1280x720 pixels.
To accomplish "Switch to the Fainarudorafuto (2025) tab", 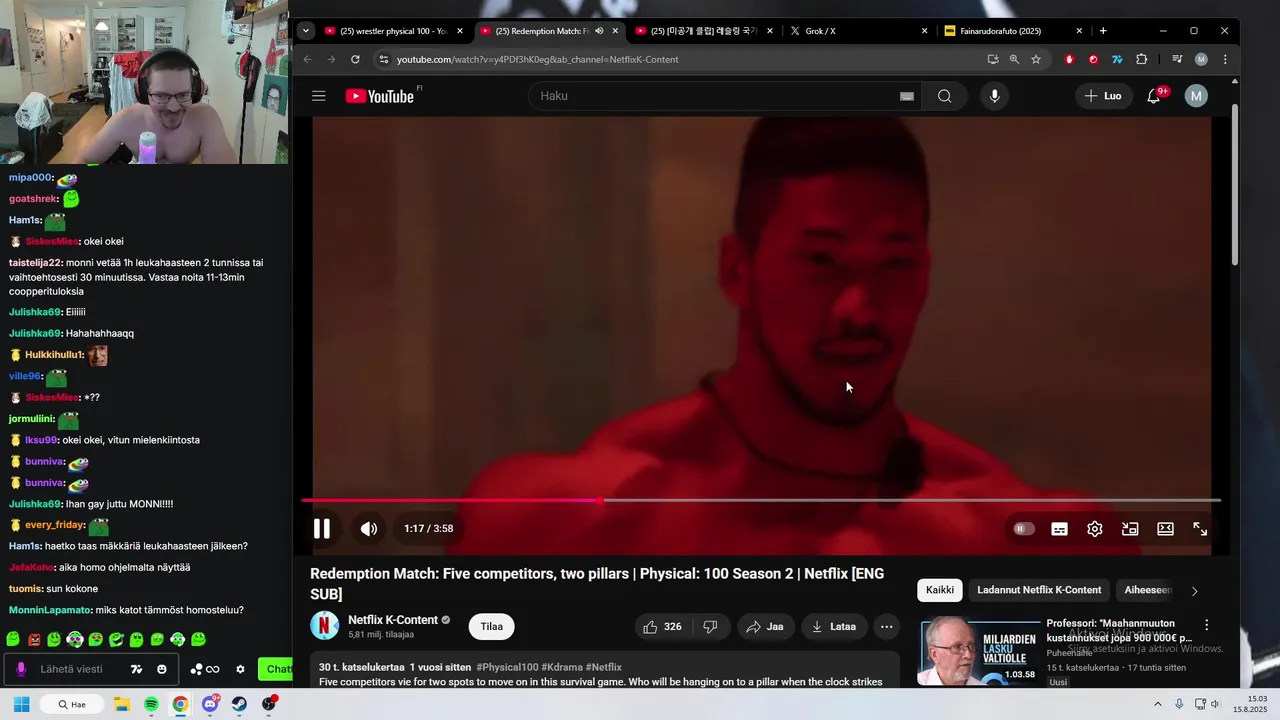I will coord(1000,31).
